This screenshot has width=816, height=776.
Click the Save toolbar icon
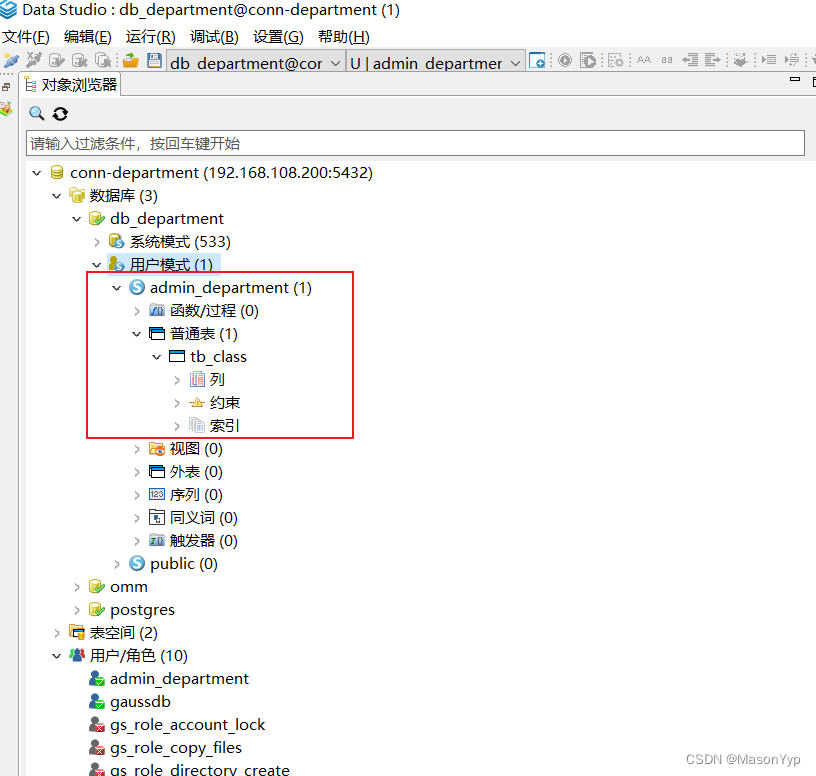coord(152,60)
